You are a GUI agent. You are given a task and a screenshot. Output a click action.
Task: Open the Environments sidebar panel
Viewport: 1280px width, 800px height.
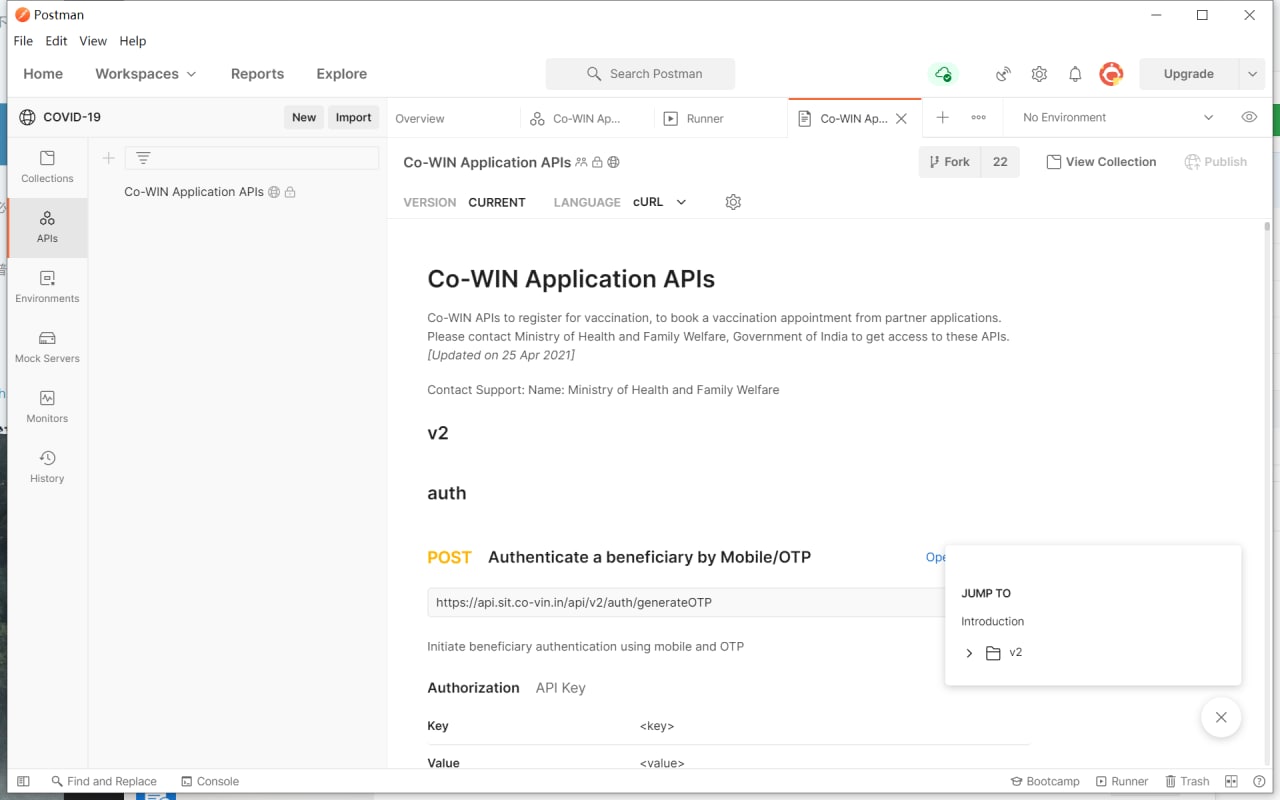(47, 287)
